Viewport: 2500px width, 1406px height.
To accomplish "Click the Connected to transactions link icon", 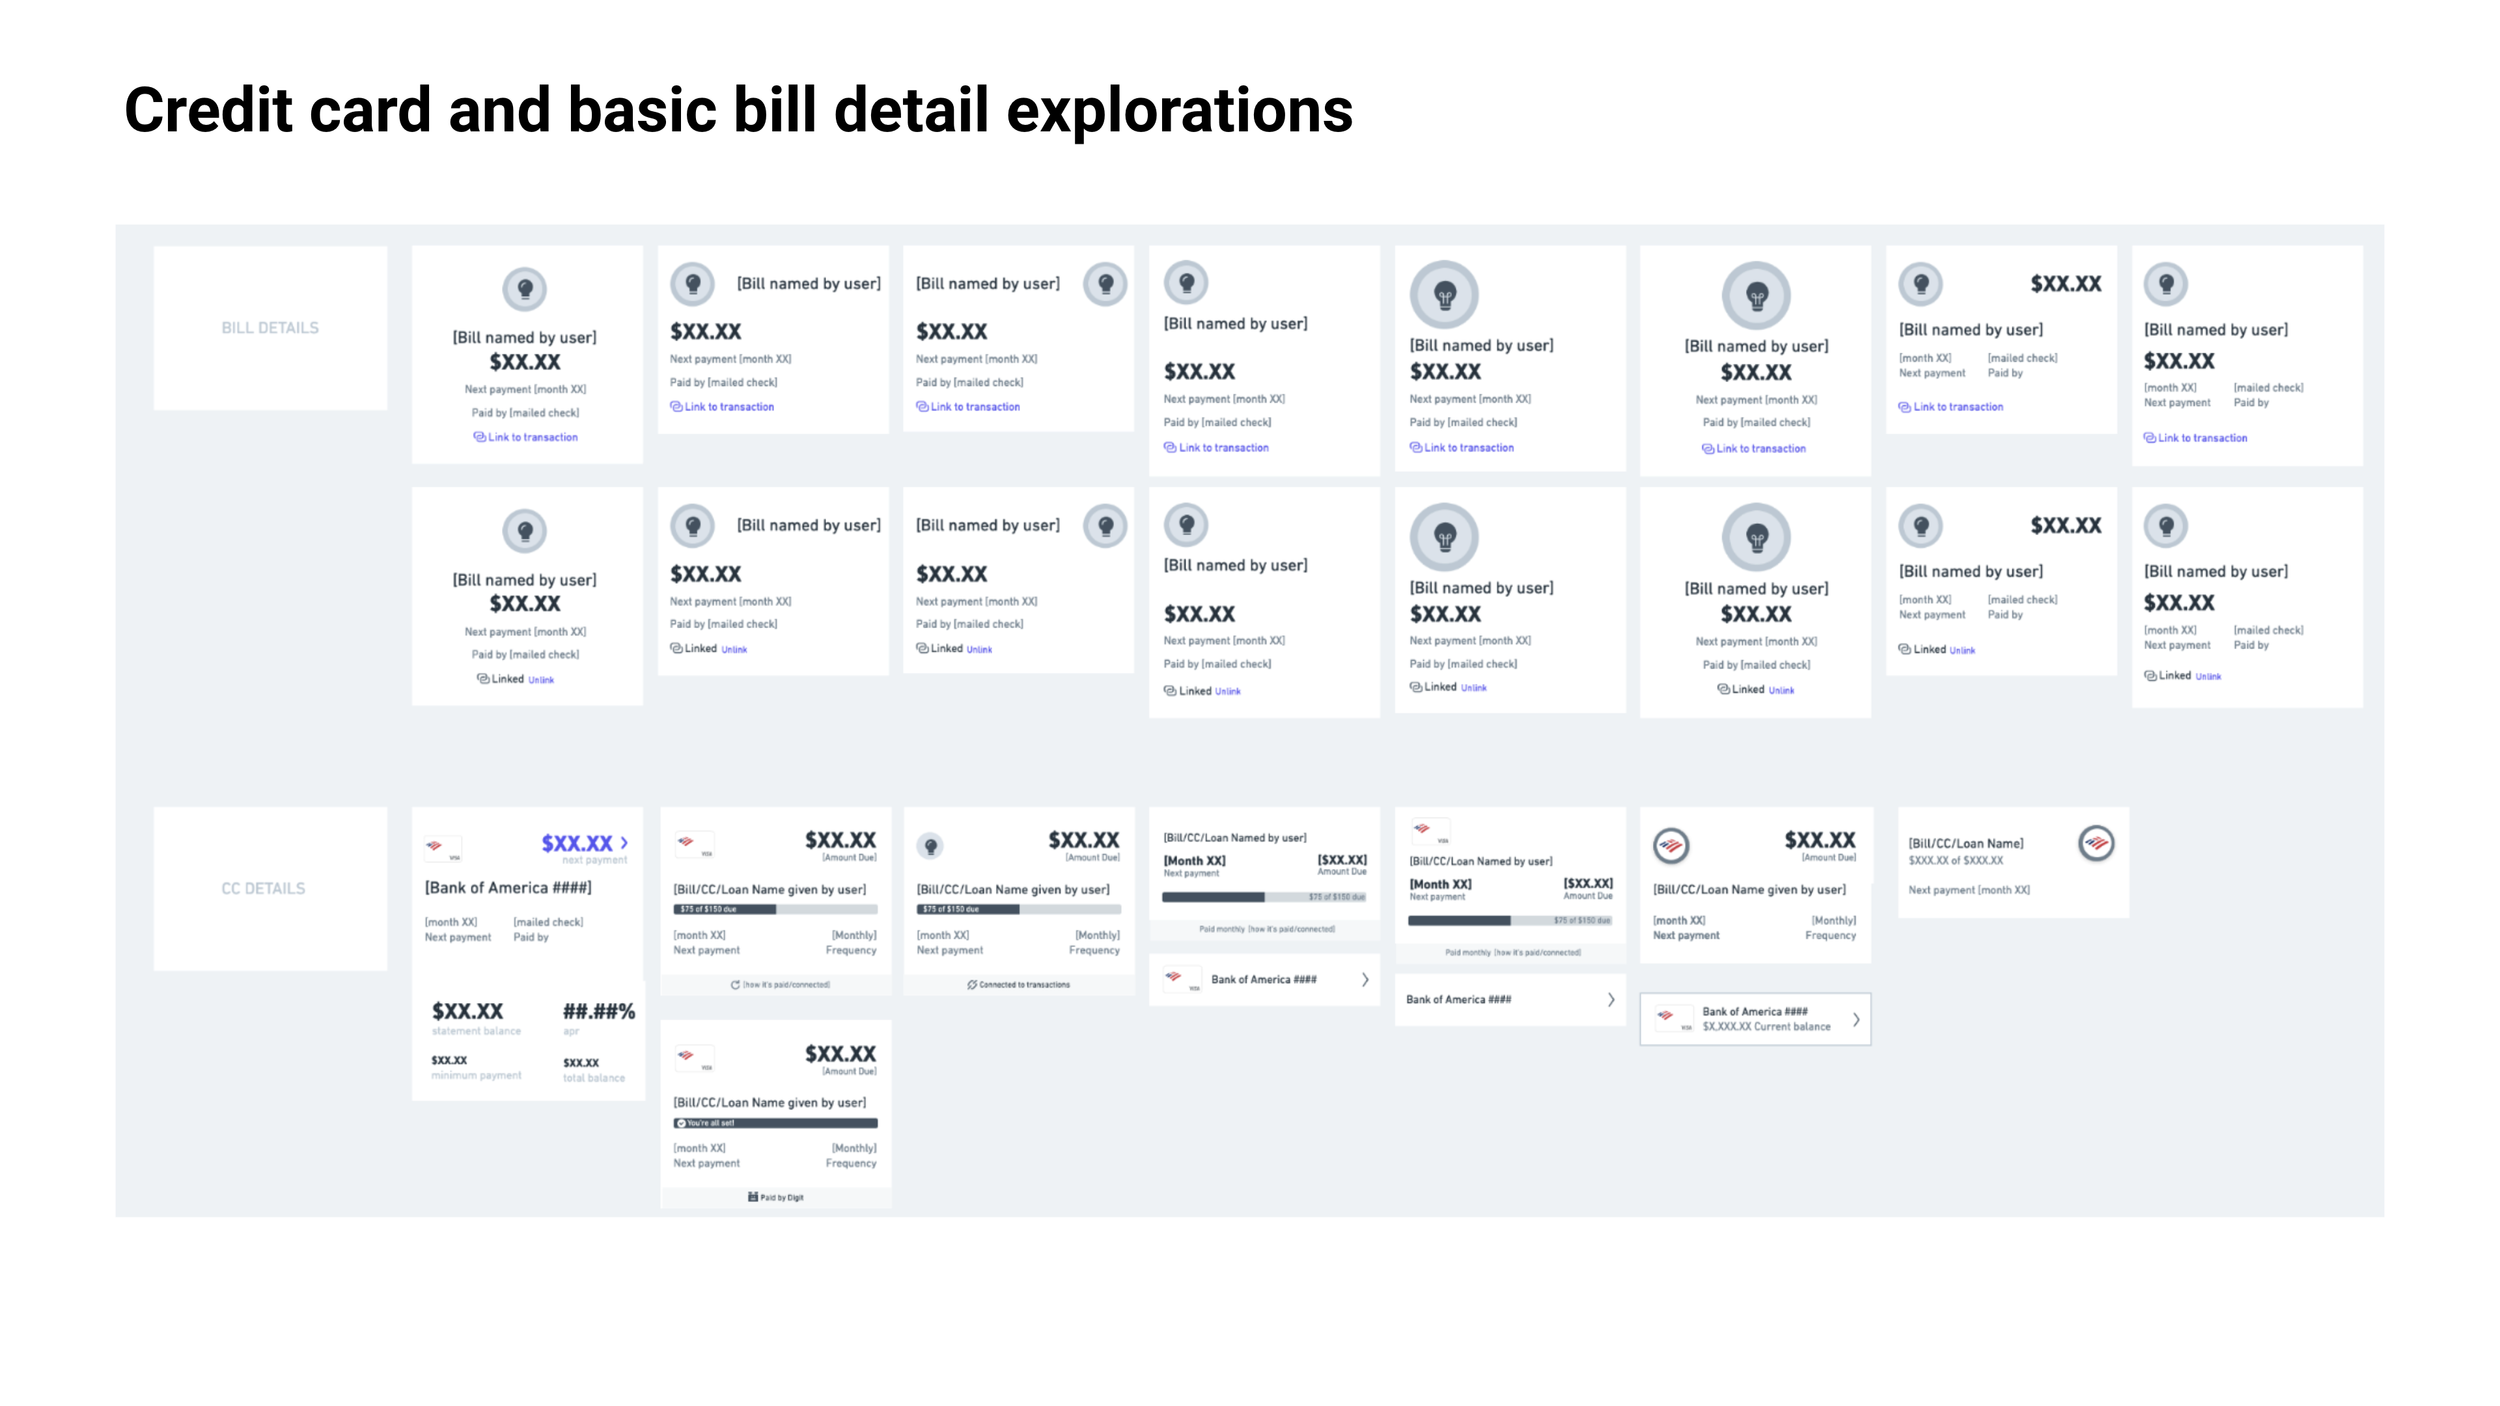I will (x=972, y=985).
